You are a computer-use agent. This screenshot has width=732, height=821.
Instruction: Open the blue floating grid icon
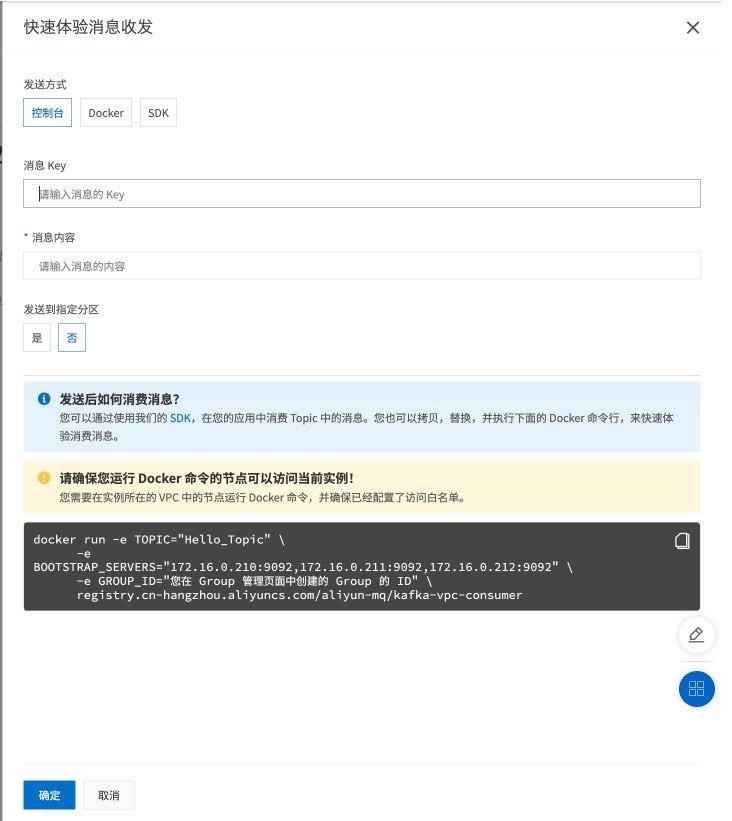697,689
